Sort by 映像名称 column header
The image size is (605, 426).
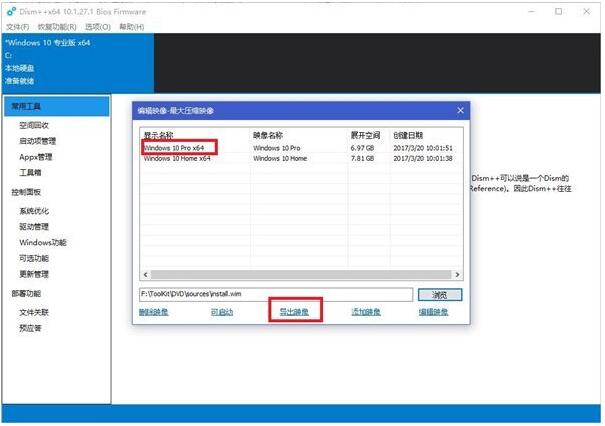click(268, 135)
